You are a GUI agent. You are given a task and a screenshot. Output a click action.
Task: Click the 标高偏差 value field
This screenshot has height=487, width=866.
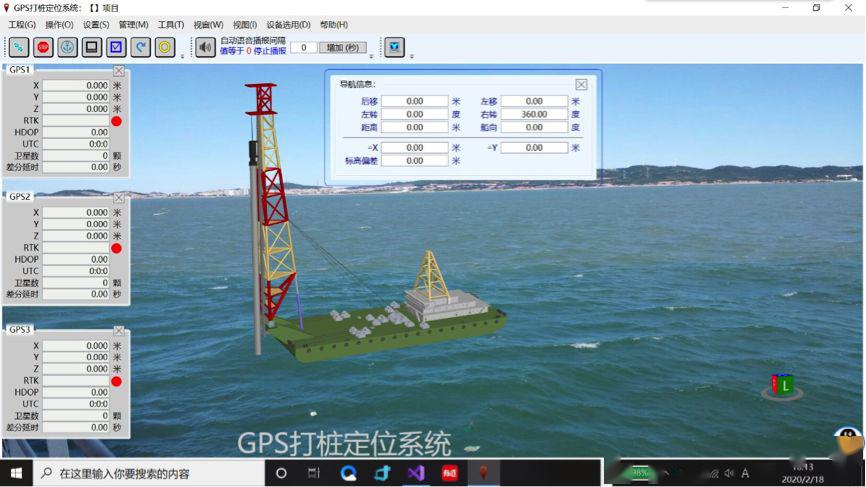click(414, 161)
